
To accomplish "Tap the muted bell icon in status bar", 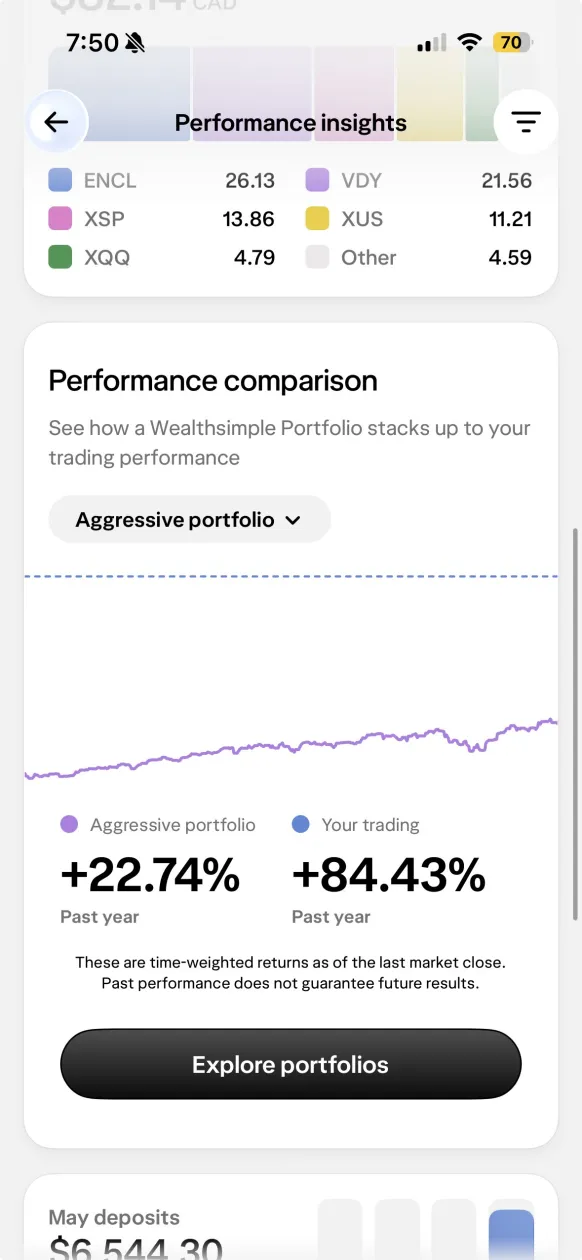I will 134,43.
